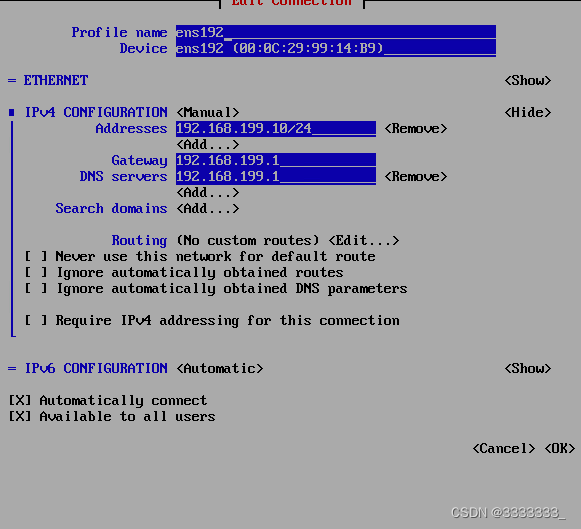Show the ETHERNET section

click(x=528, y=80)
